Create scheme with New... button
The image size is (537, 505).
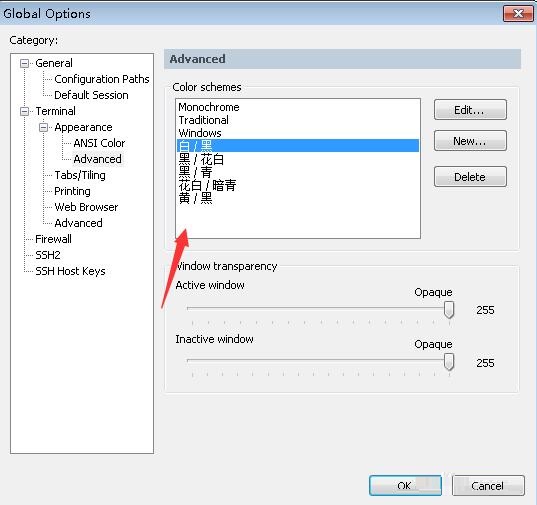(x=470, y=141)
